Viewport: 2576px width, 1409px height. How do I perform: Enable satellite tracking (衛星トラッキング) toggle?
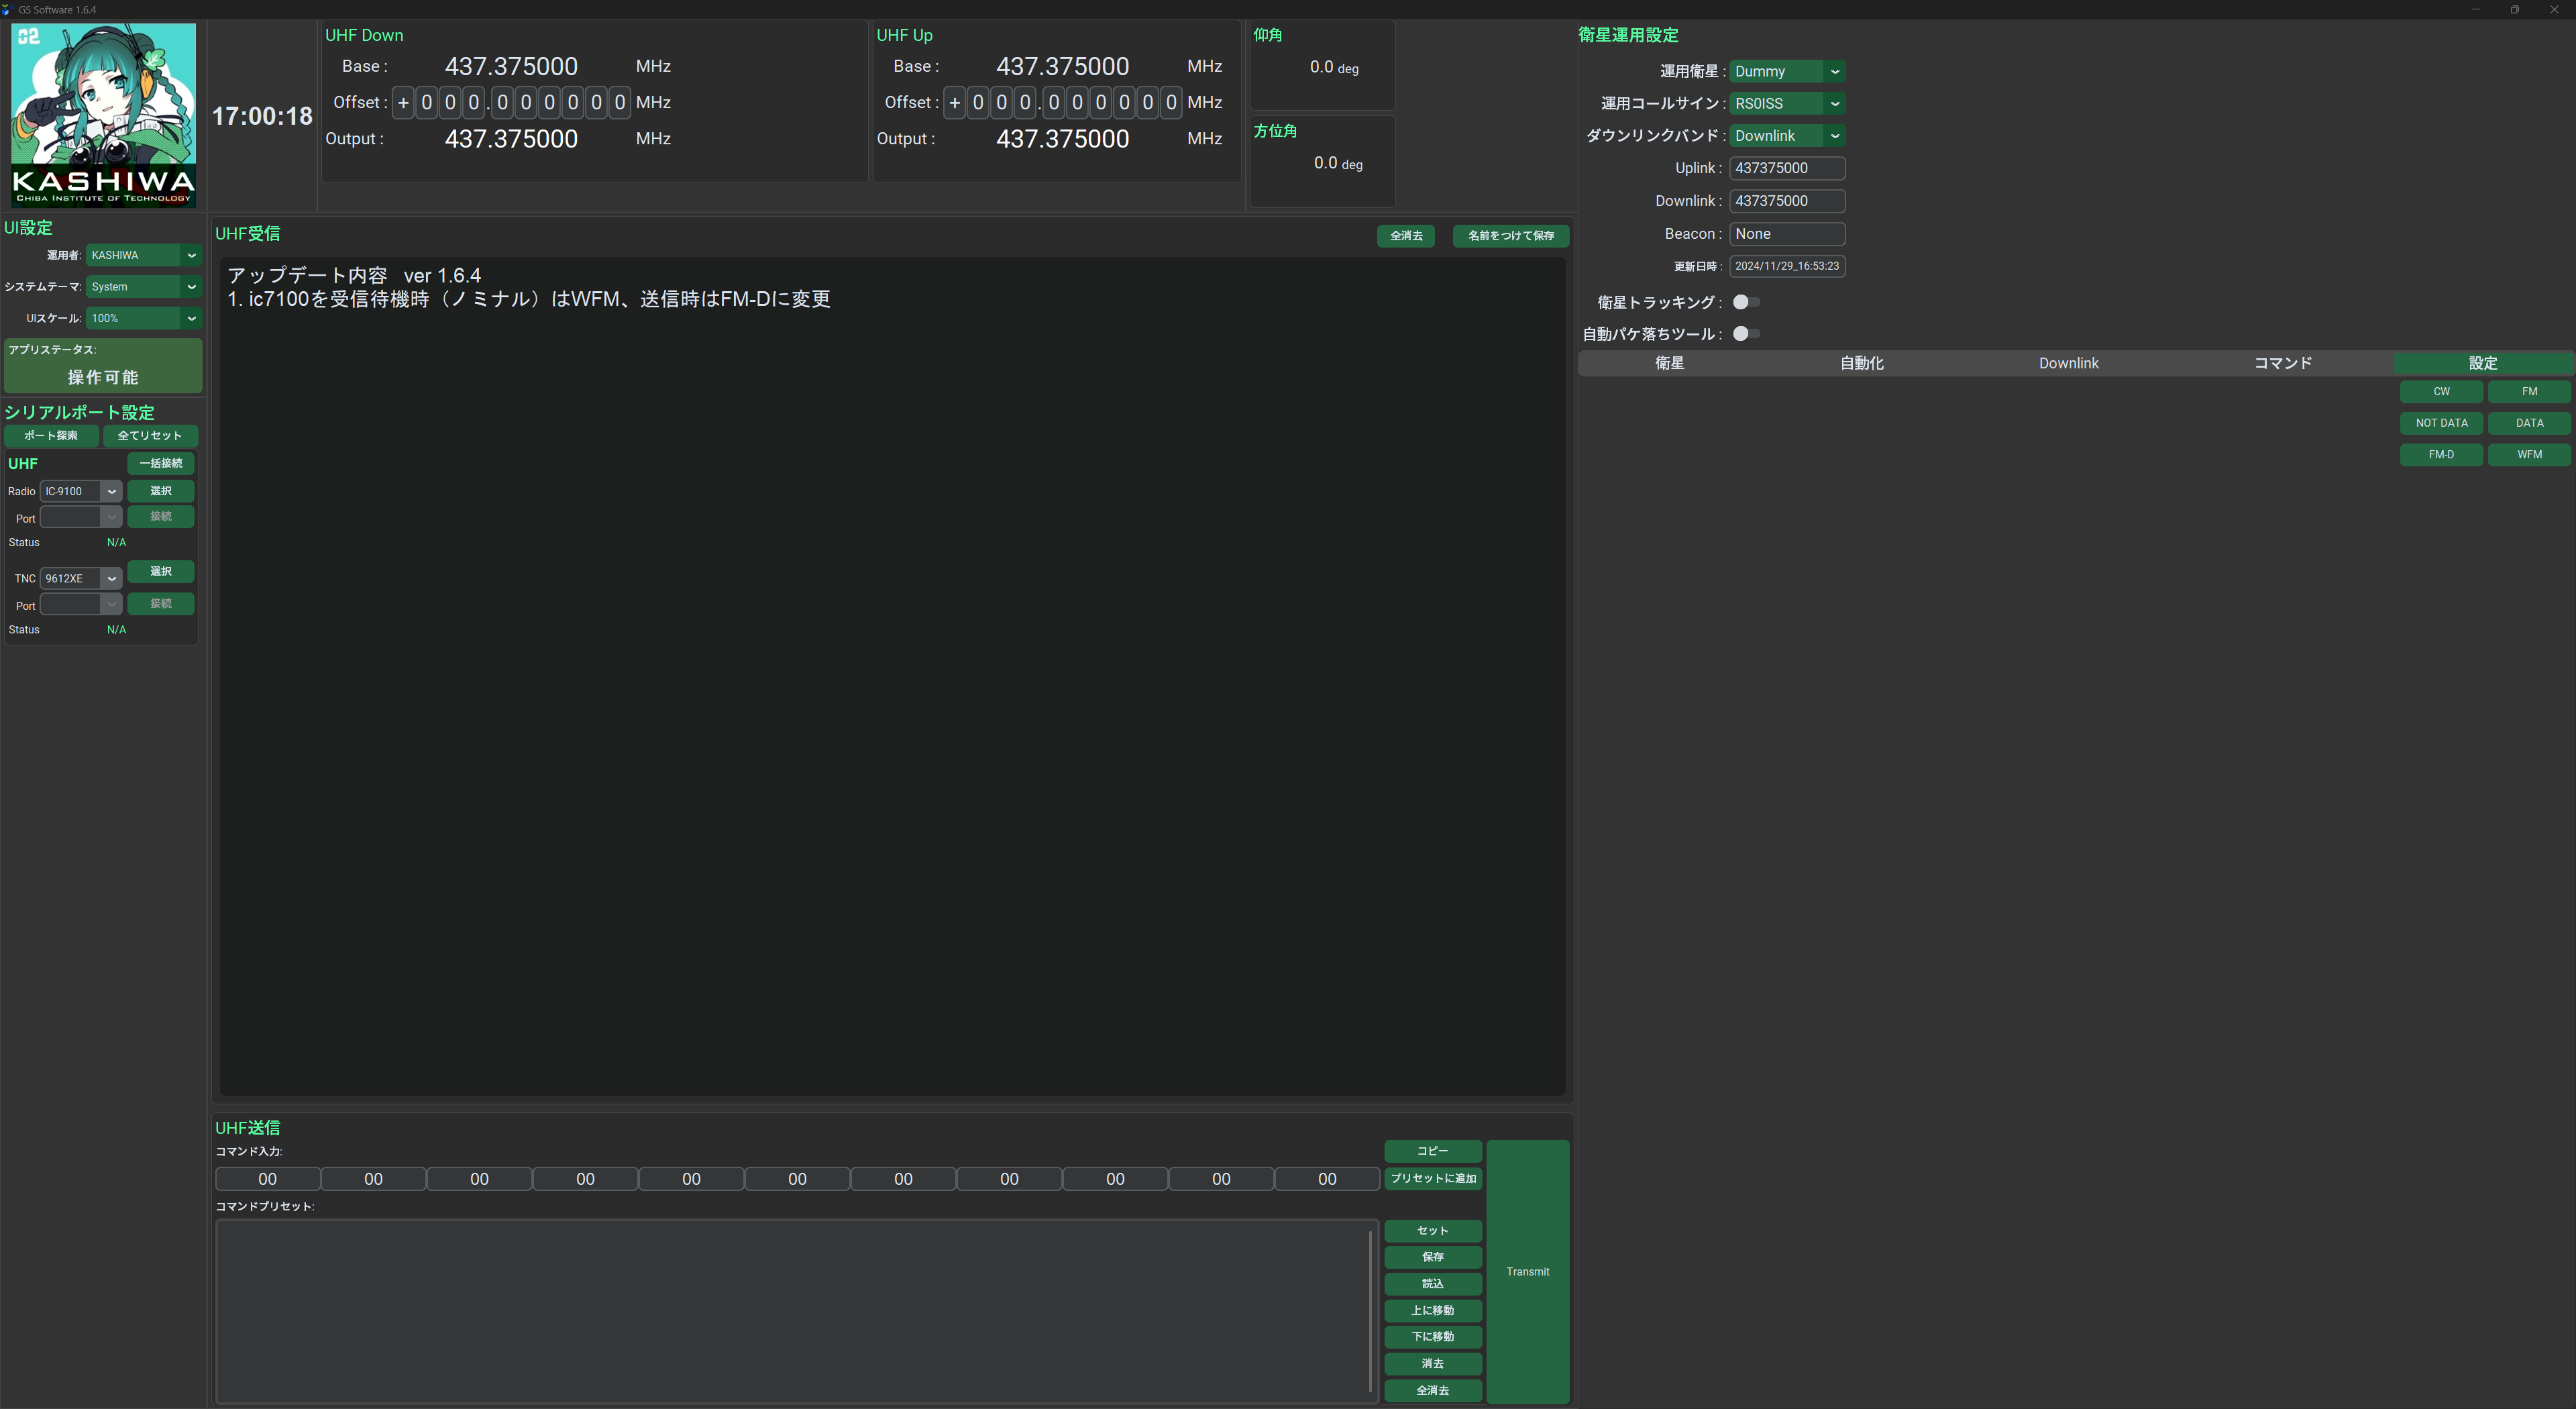pos(1746,302)
